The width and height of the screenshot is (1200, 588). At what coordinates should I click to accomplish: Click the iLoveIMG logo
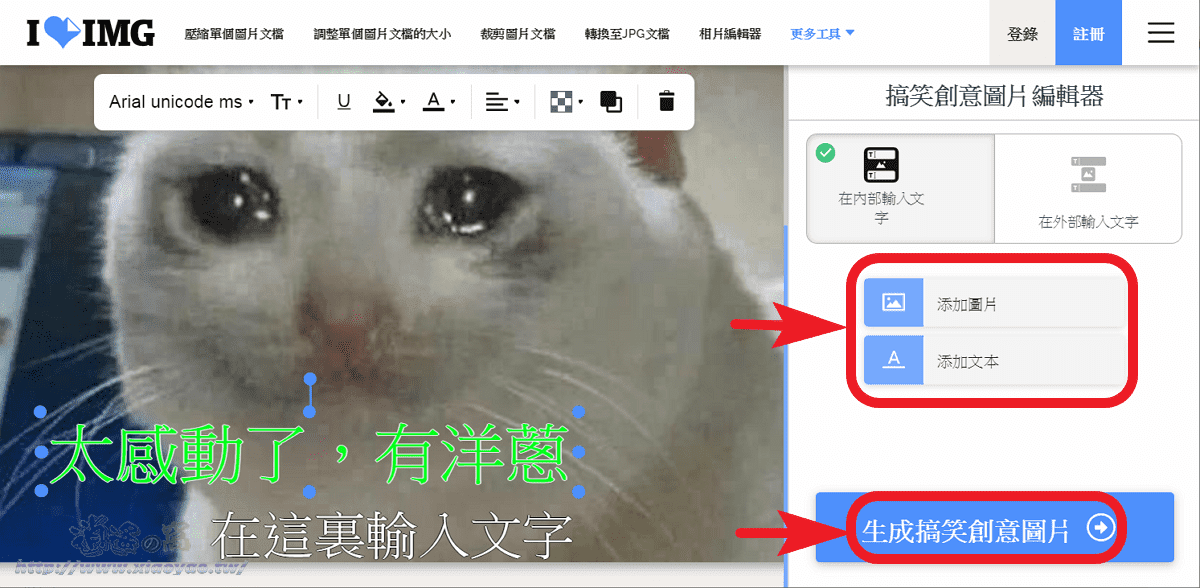(x=91, y=33)
